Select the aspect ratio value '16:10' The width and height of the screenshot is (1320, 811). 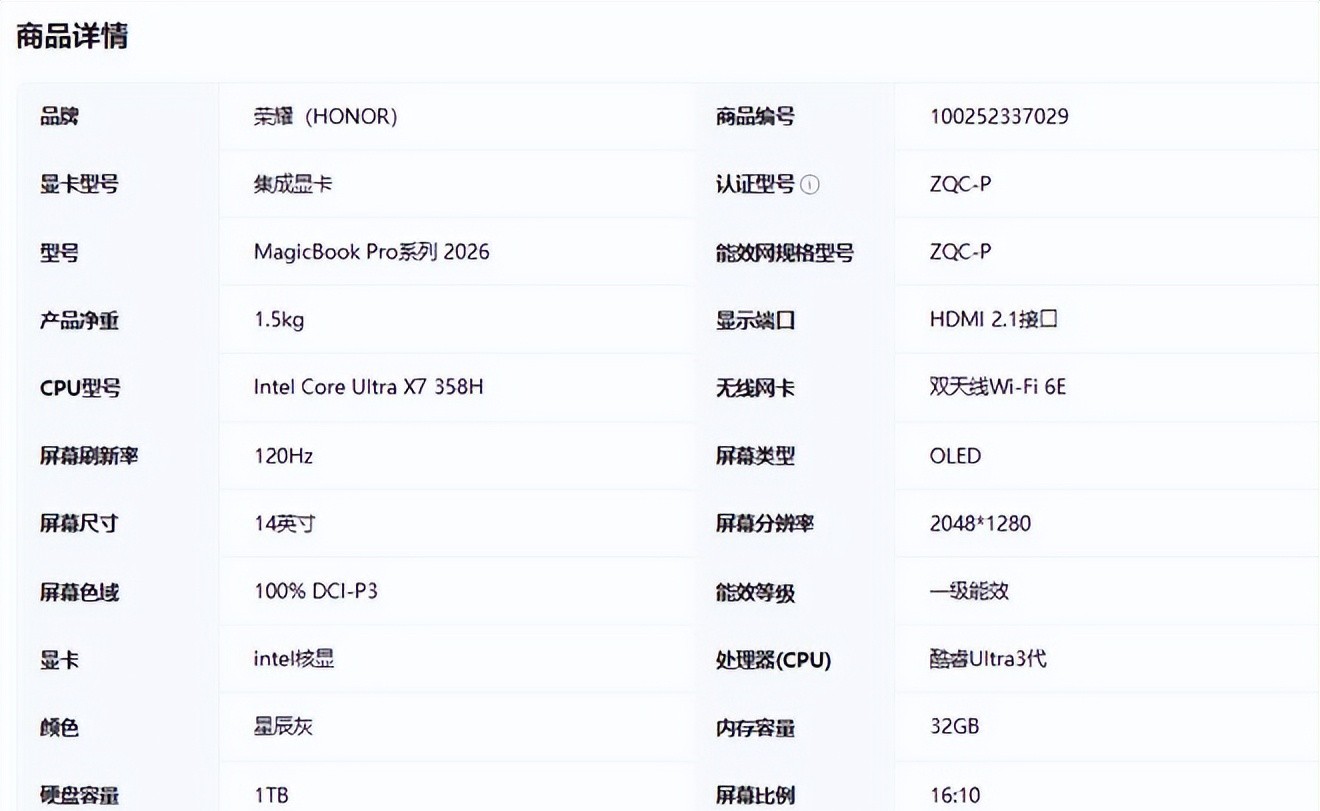coord(955,795)
